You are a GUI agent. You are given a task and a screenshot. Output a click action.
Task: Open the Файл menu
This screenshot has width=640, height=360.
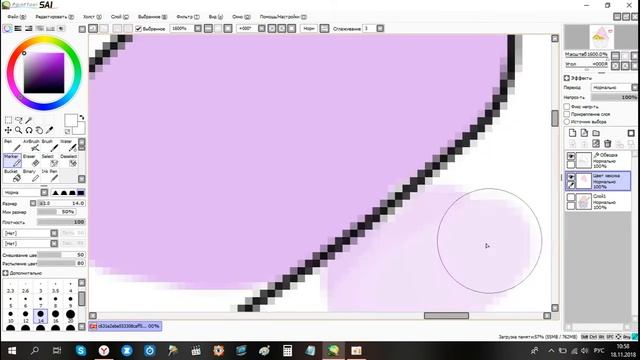click(x=16, y=17)
